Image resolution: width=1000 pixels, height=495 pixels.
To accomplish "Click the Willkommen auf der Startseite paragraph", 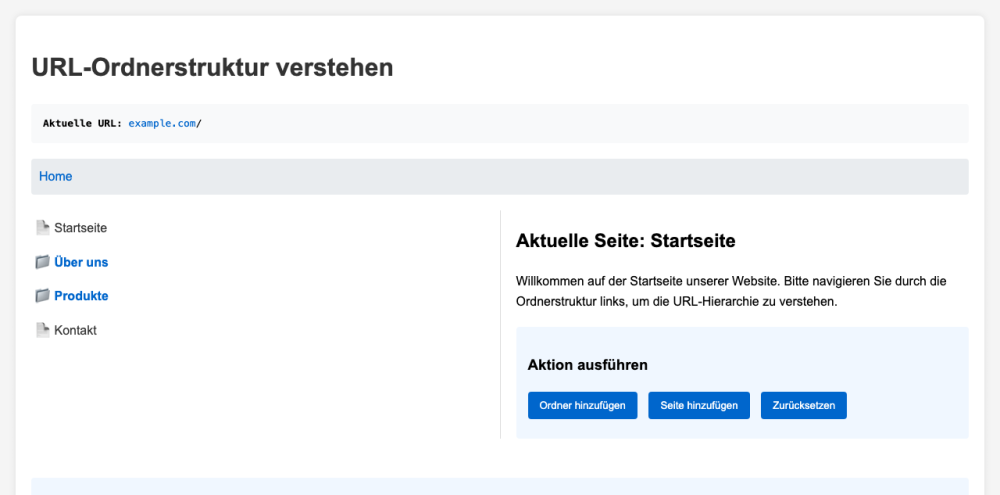I will click(x=731, y=292).
